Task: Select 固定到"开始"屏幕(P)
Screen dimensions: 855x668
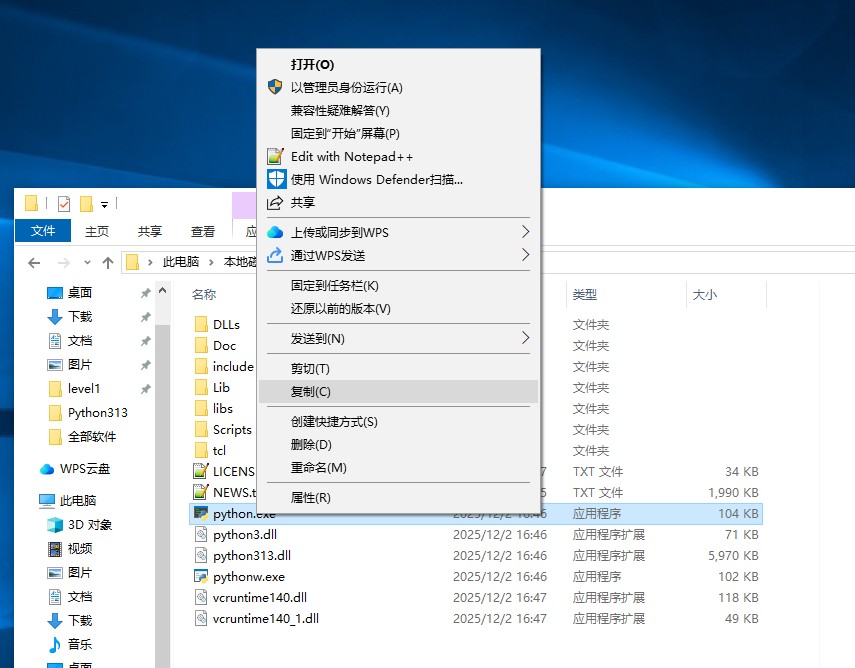Action: [398, 134]
